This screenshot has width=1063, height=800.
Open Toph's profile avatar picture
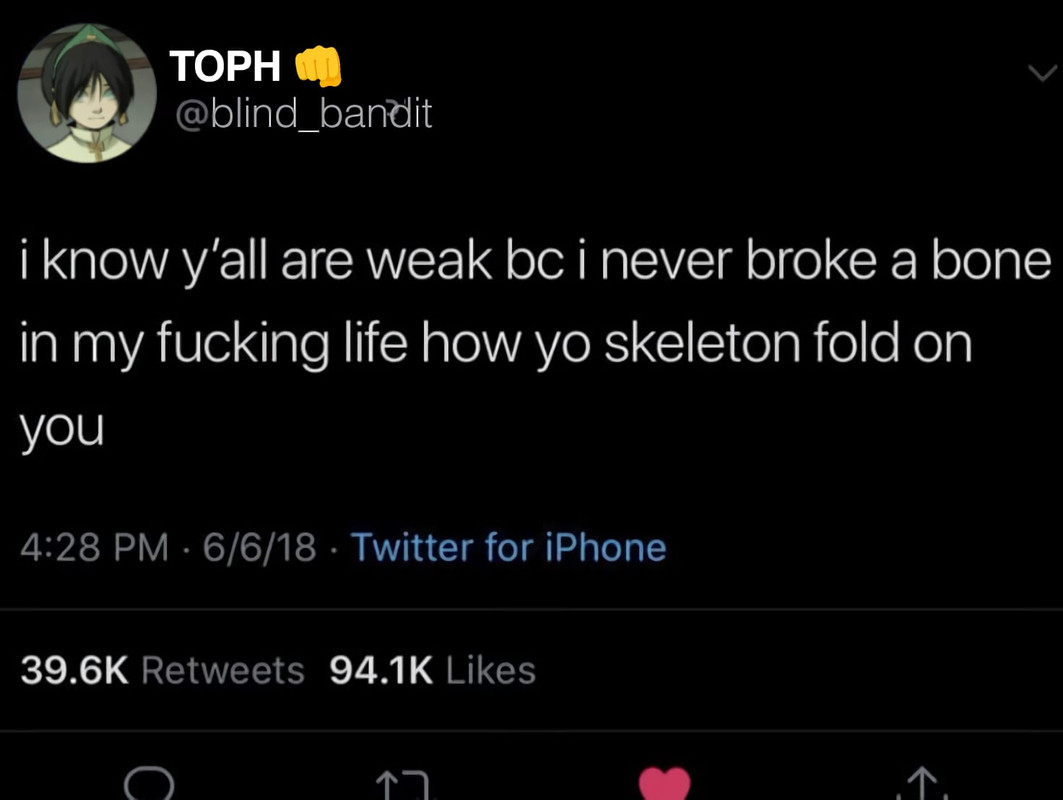[x=87, y=93]
